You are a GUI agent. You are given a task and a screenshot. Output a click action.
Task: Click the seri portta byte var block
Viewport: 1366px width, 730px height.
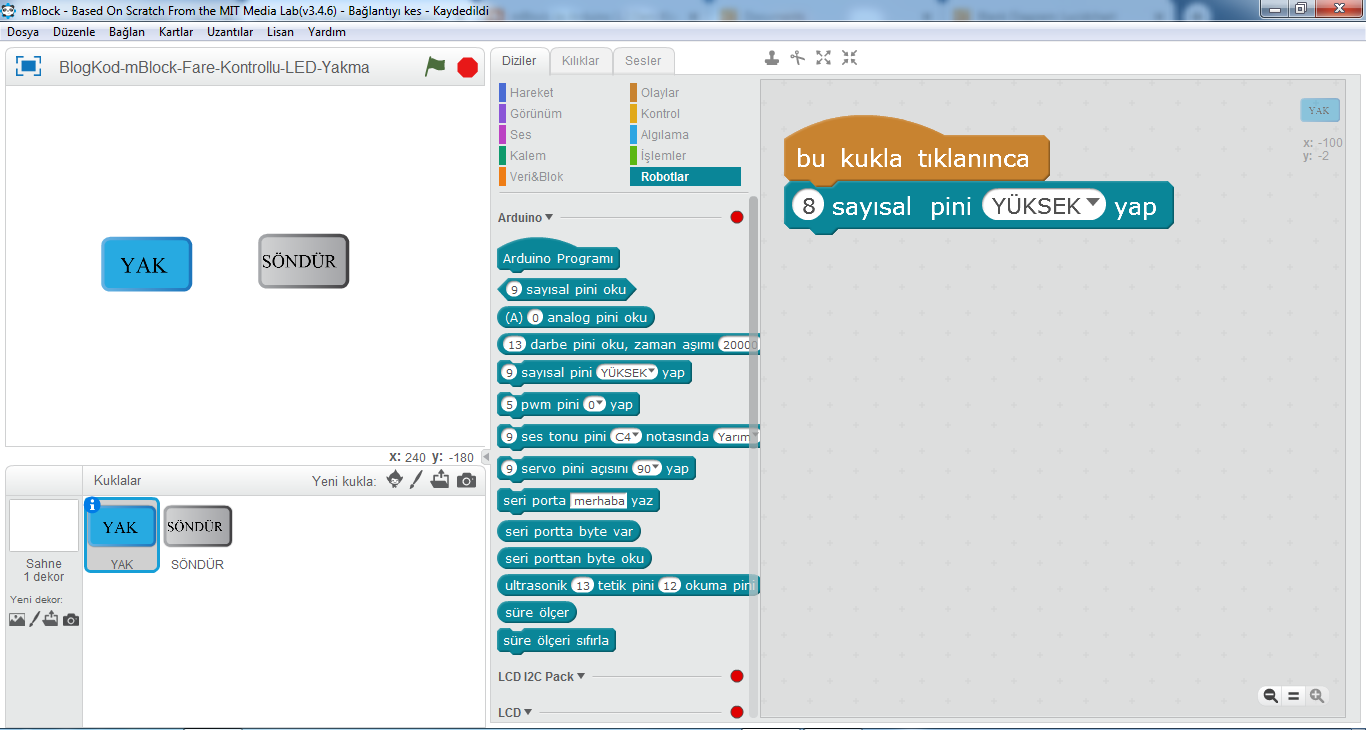click(569, 532)
